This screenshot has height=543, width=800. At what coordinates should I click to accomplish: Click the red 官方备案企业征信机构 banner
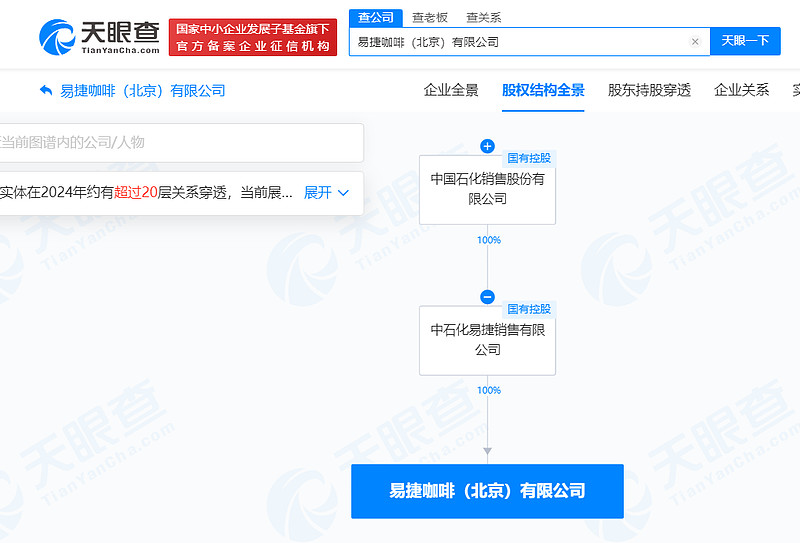[x=253, y=37]
